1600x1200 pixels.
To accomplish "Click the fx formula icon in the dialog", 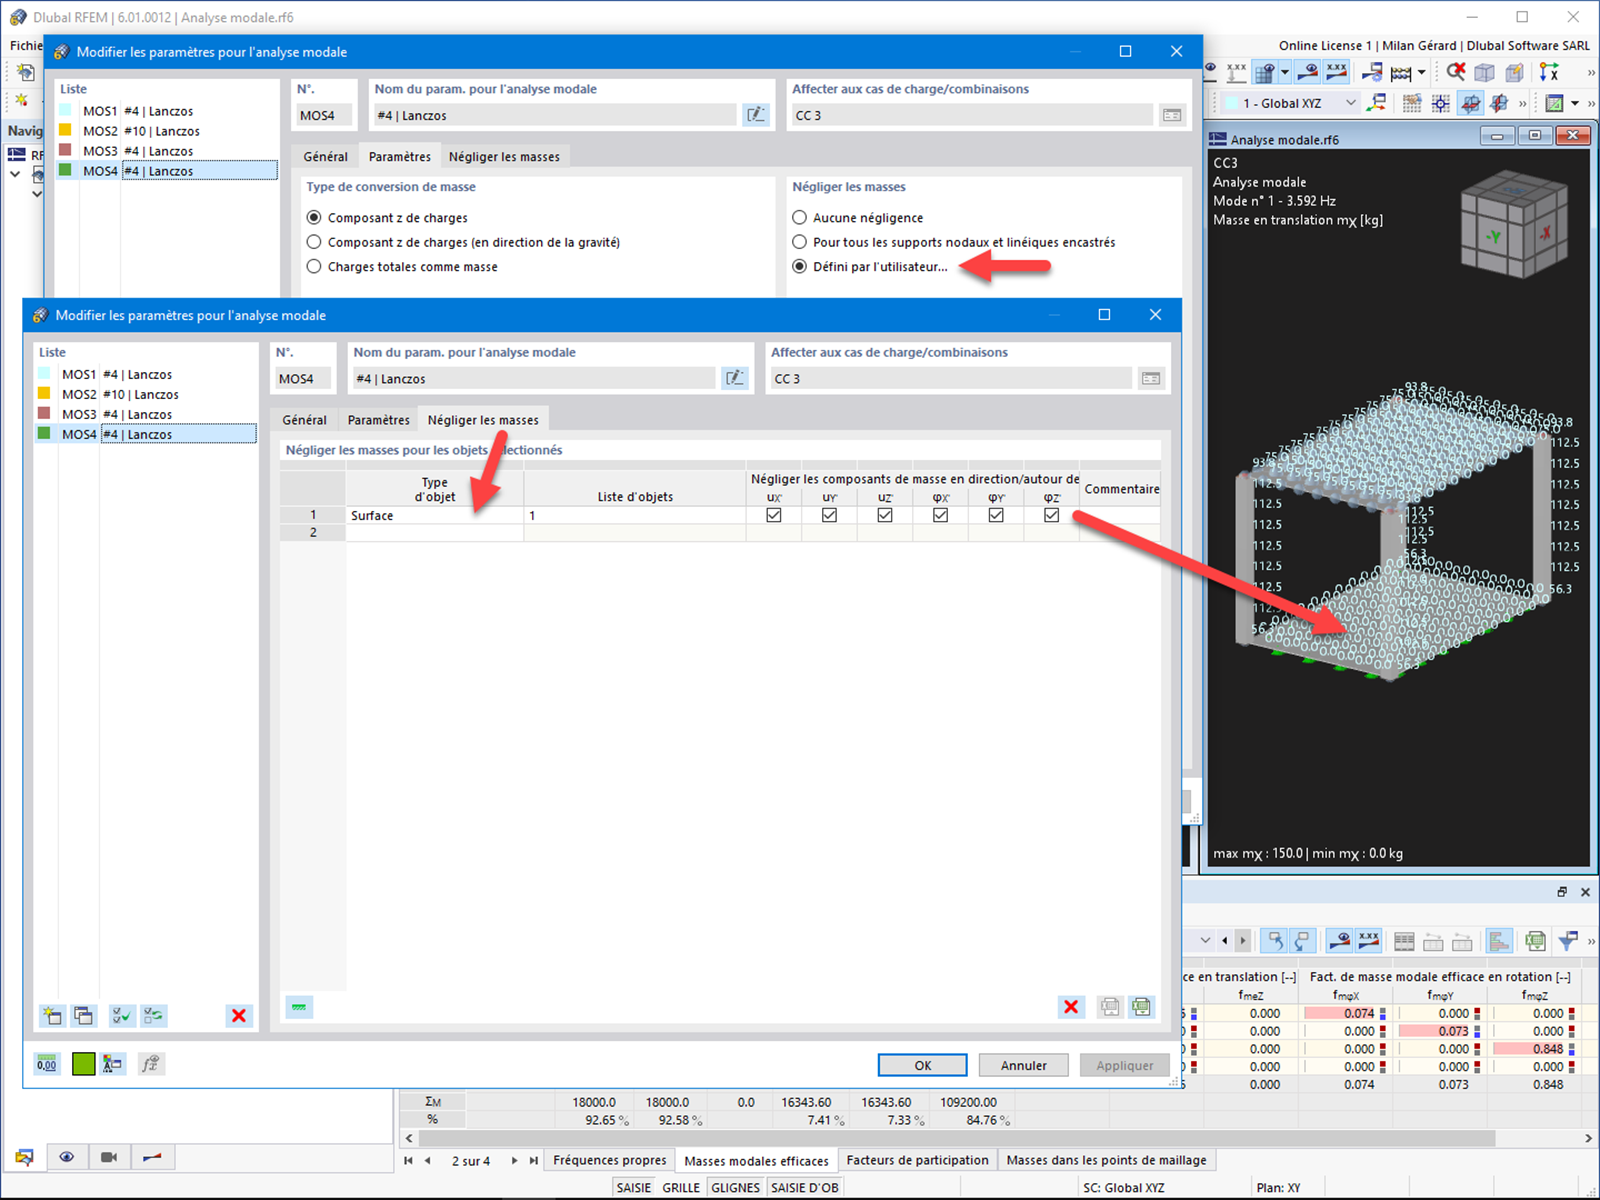I will pos(152,1063).
